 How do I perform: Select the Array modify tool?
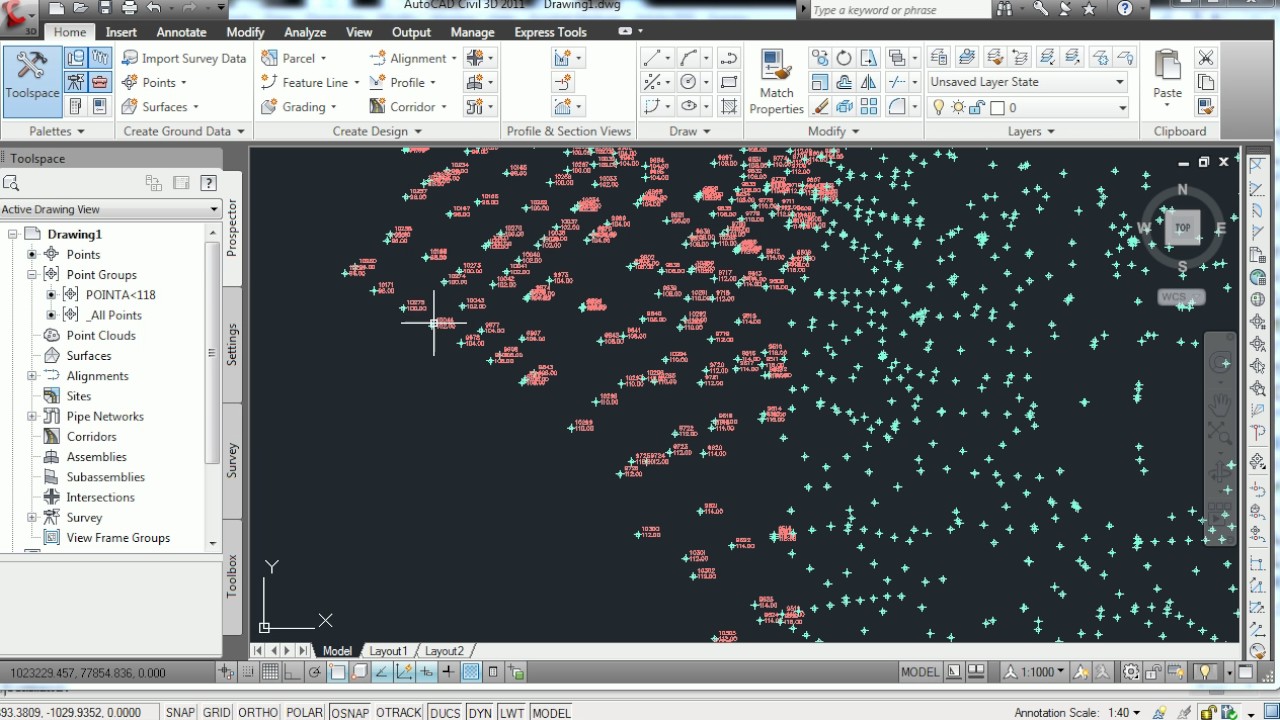tap(868, 106)
